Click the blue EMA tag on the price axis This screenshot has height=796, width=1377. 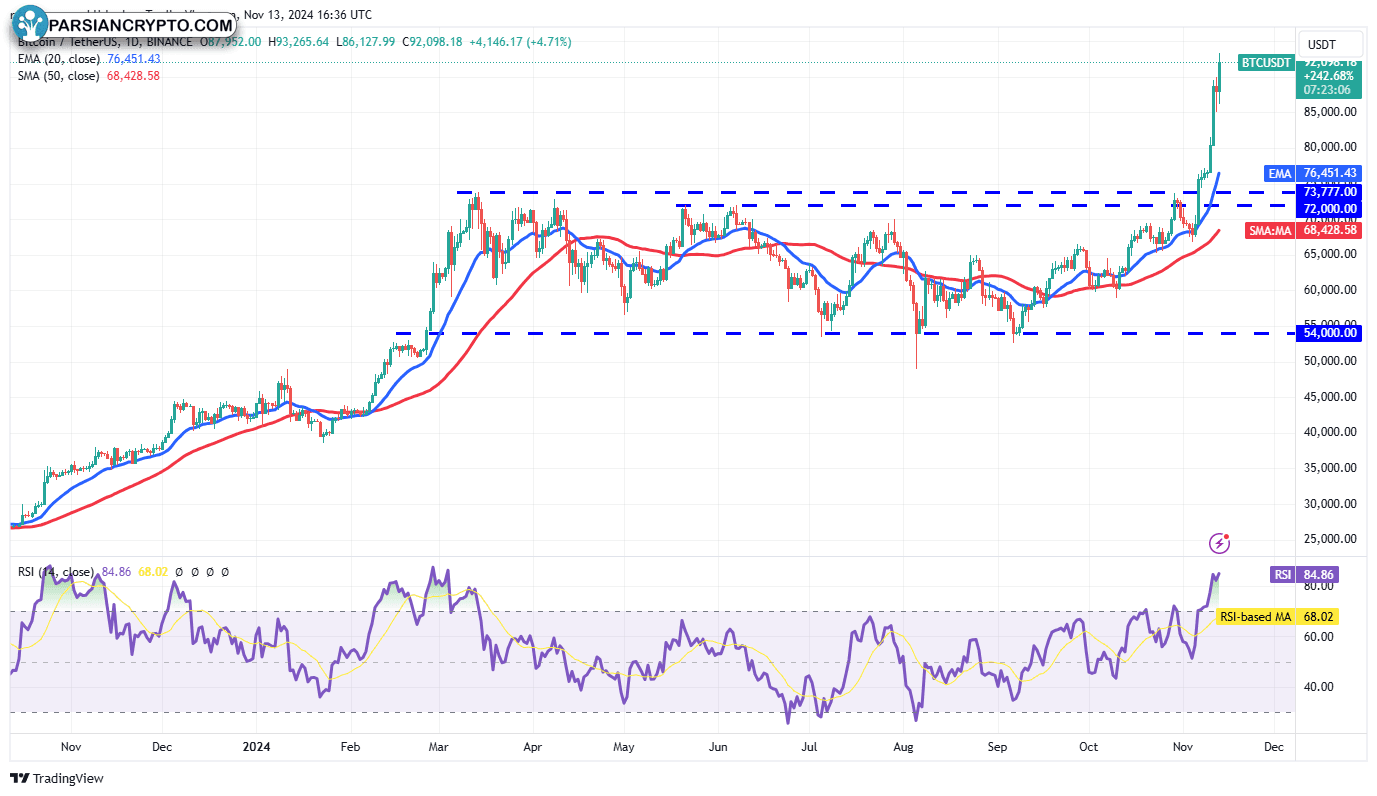(x=1280, y=173)
